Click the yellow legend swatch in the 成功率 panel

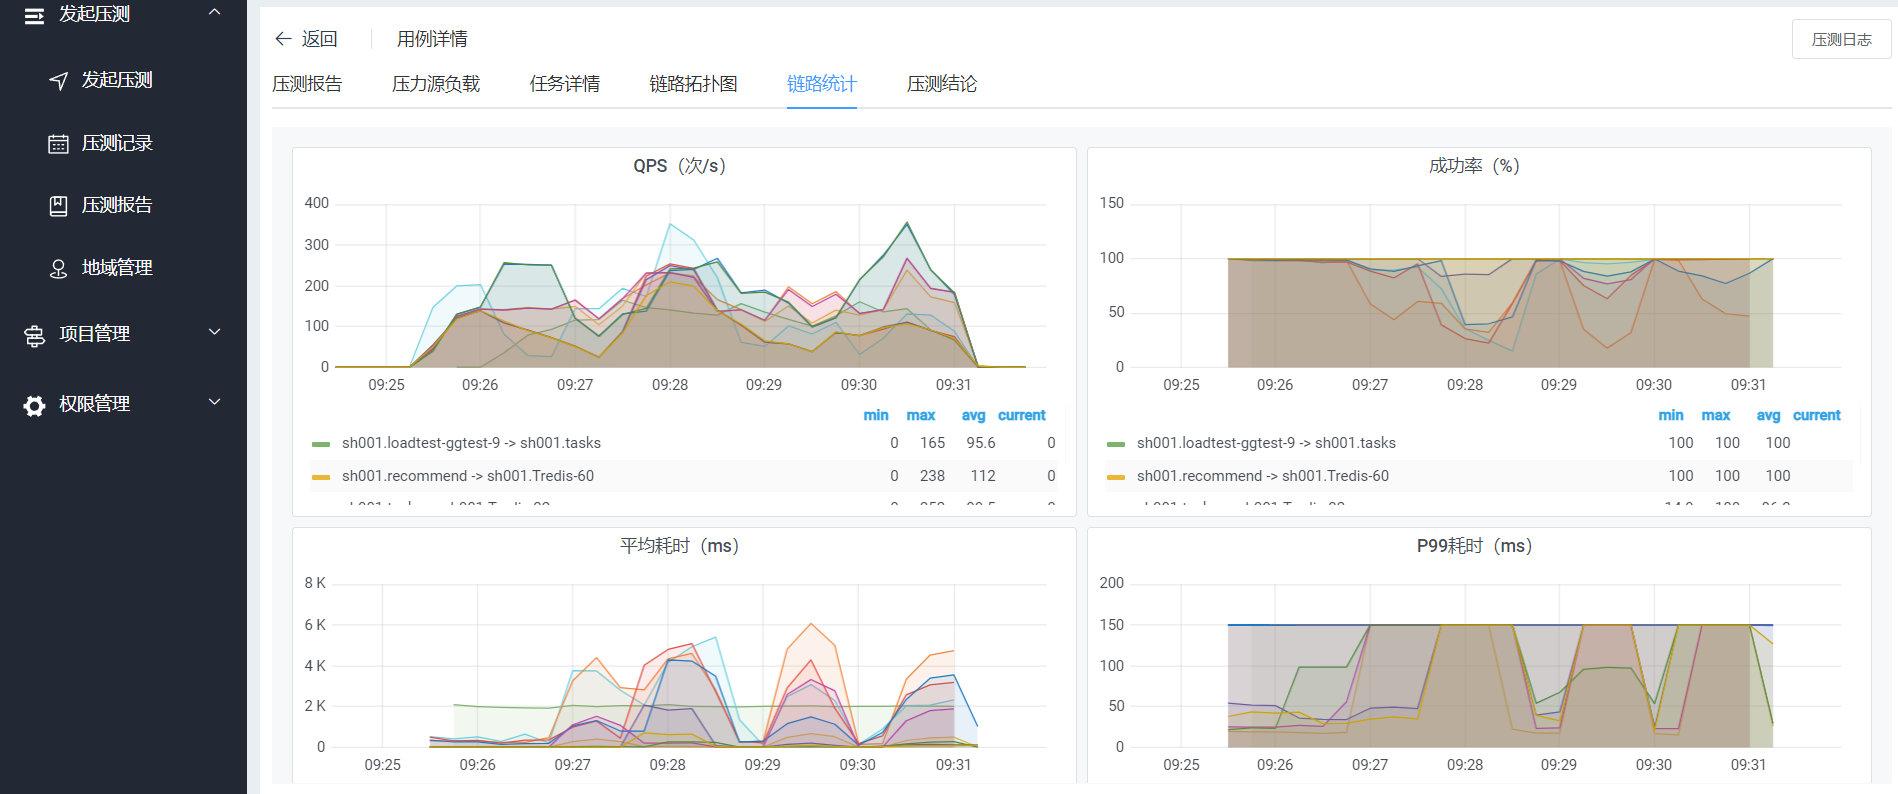click(1116, 477)
